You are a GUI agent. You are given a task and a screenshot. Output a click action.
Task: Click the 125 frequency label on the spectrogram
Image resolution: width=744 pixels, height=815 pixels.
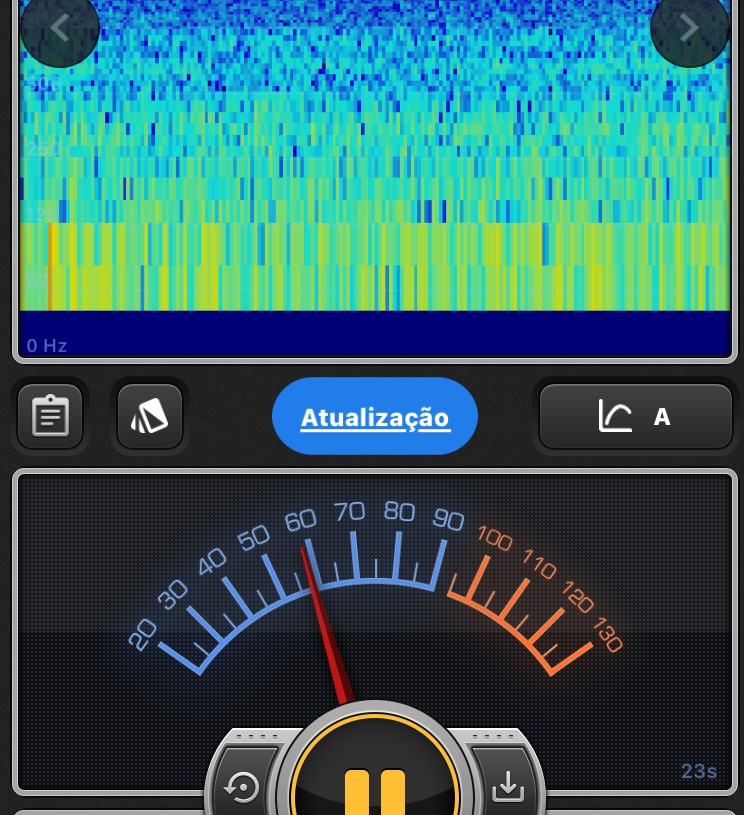[x=43, y=215]
